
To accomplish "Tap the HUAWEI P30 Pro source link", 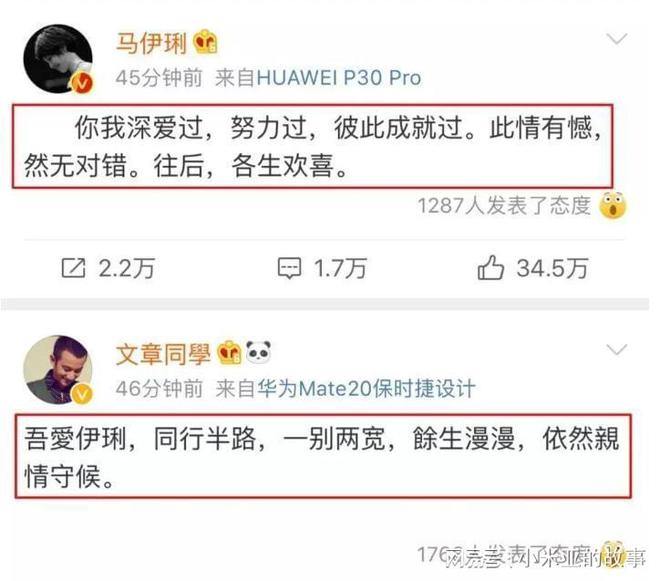I will (339, 78).
